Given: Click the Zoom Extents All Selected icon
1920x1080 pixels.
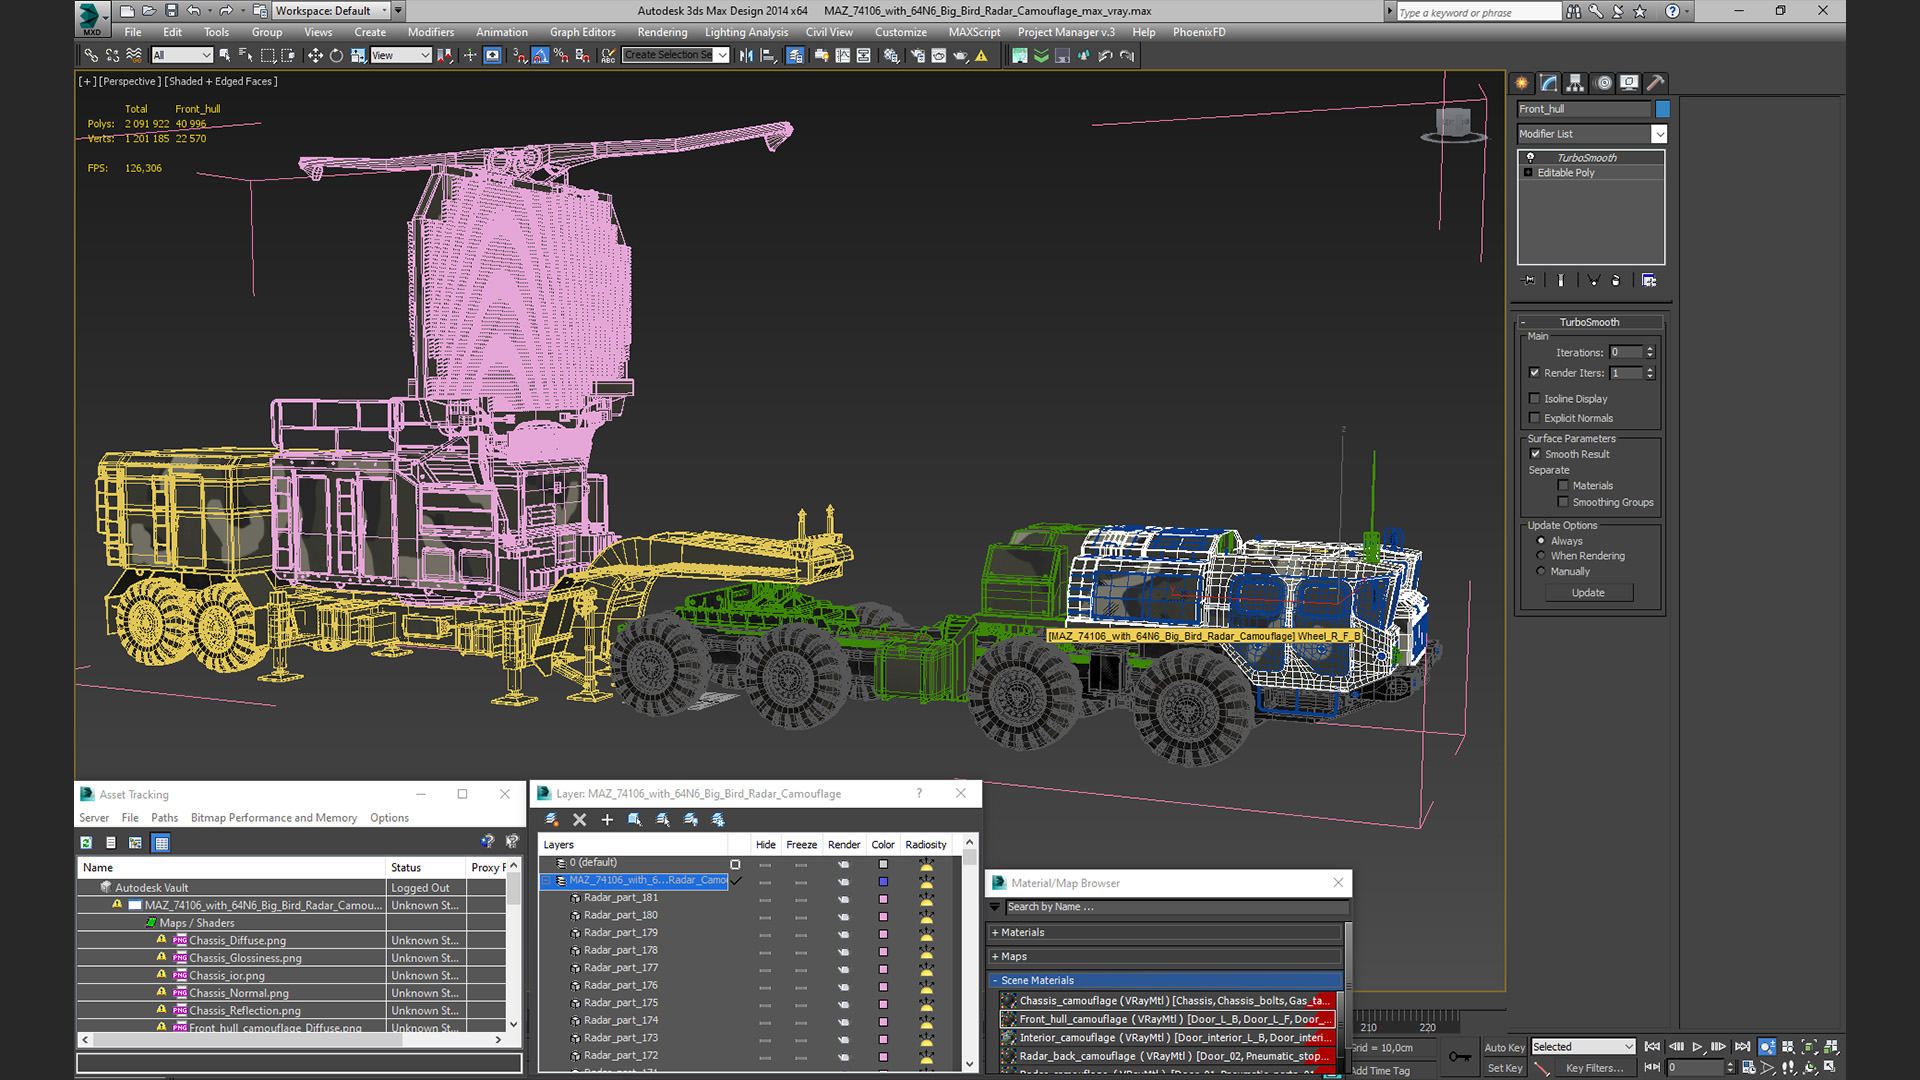Looking at the screenshot, I should [x=1831, y=1047].
